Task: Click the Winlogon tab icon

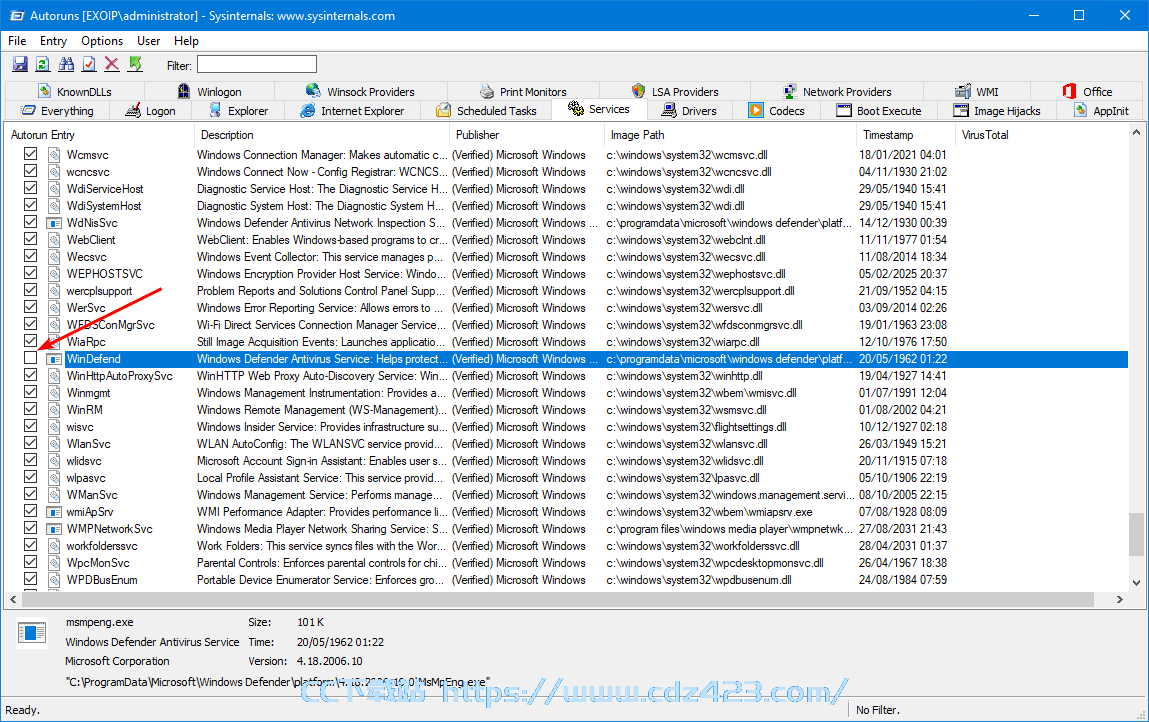Action: point(184,91)
